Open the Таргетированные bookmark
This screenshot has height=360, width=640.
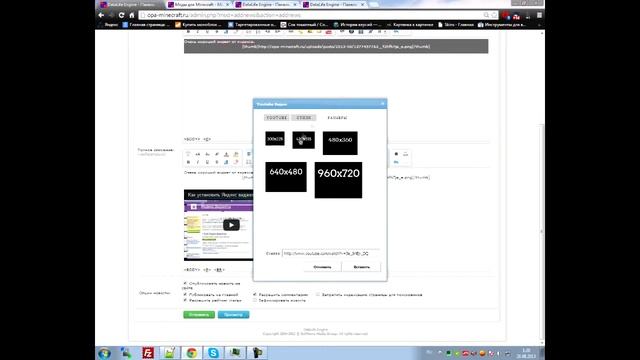pos(251,24)
